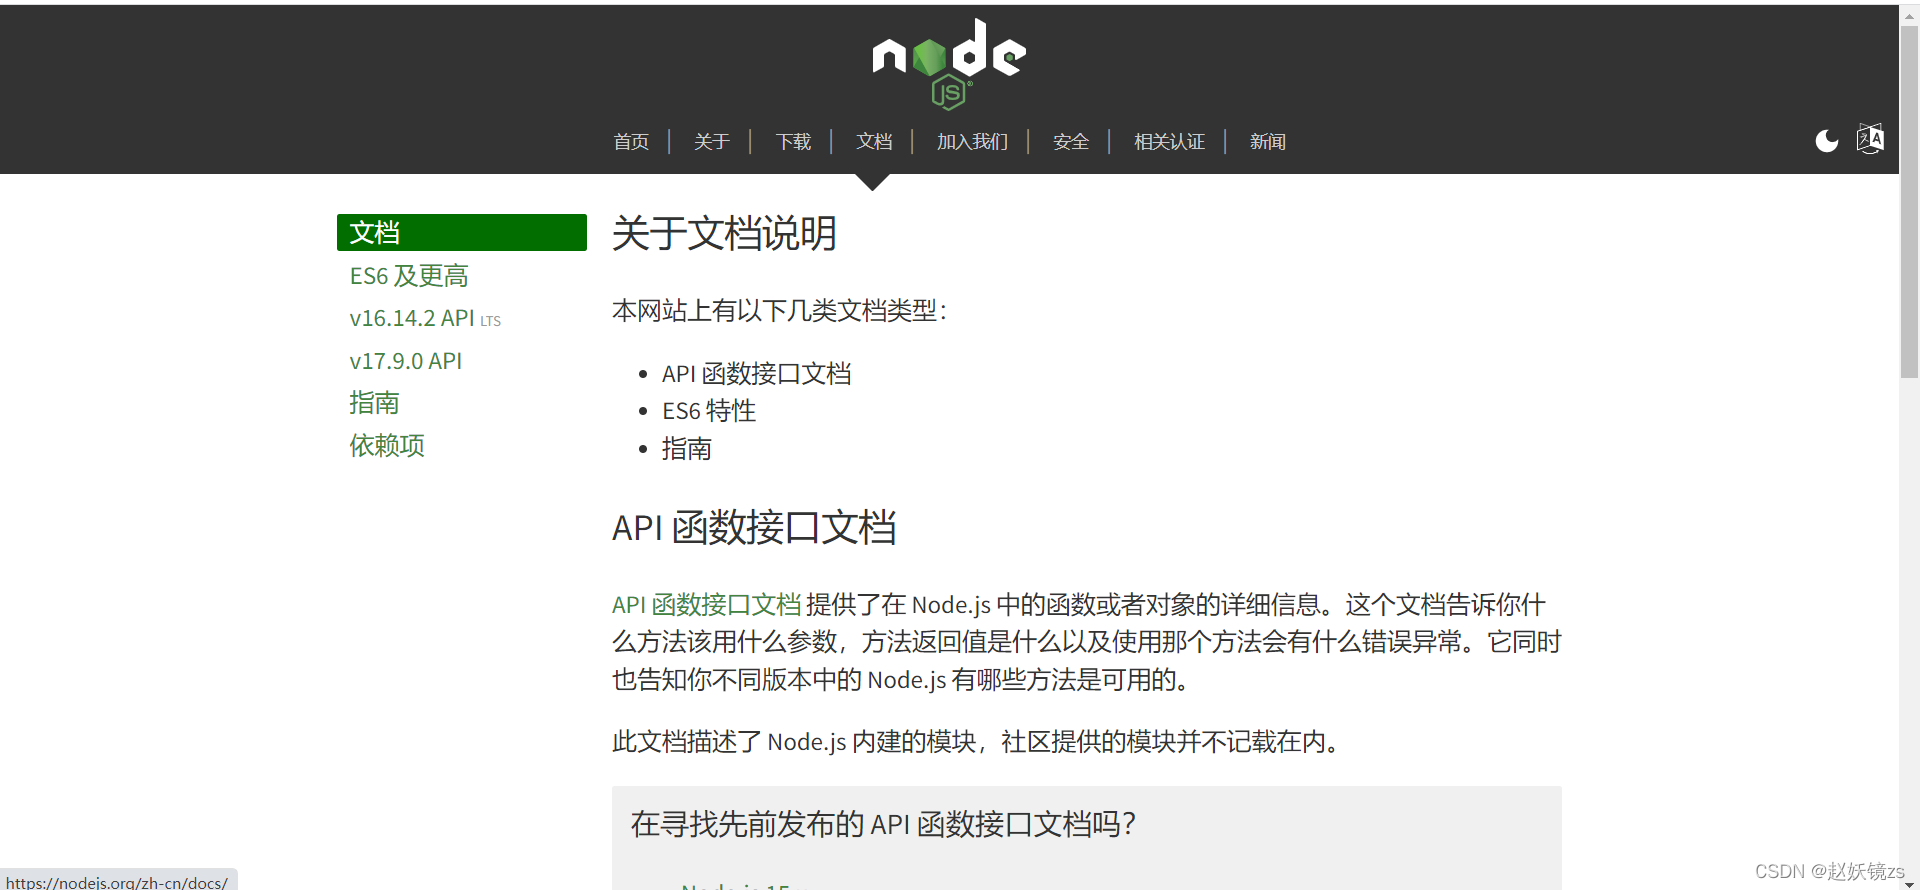Select 文档 in the top navigation
The width and height of the screenshot is (1920, 890).
click(874, 142)
